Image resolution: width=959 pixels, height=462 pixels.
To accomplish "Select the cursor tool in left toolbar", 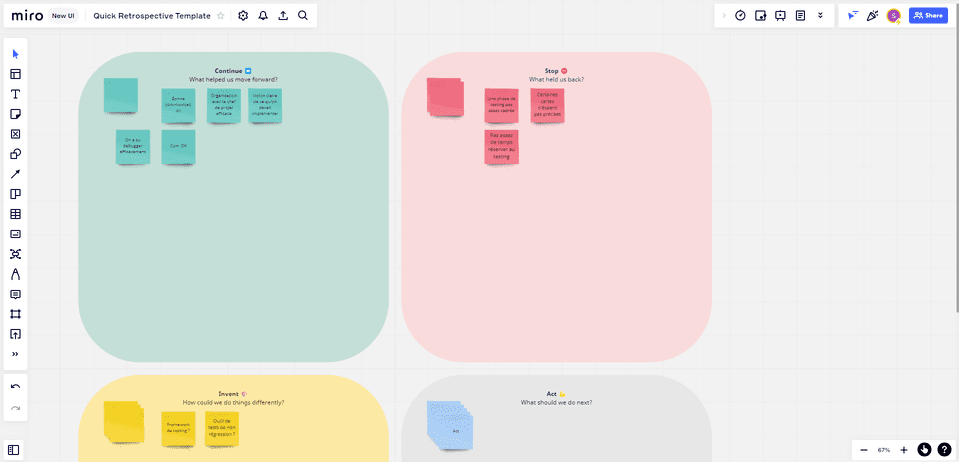I will click(x=16, y=54).
